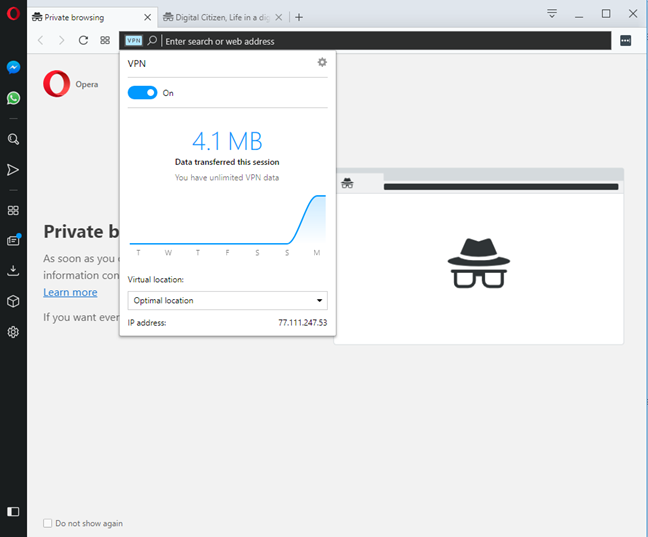Expand the Optimal location dropdown
The height and width of the screenshot is (537, 648).
[227, 301]
